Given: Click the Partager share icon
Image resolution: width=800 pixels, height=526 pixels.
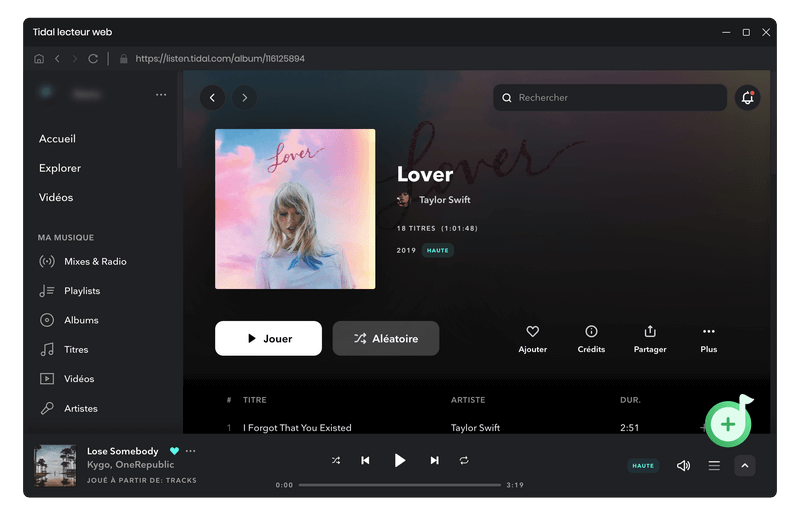Looking at the screenshot, I should pyautogui.click(x=650, y=332).
